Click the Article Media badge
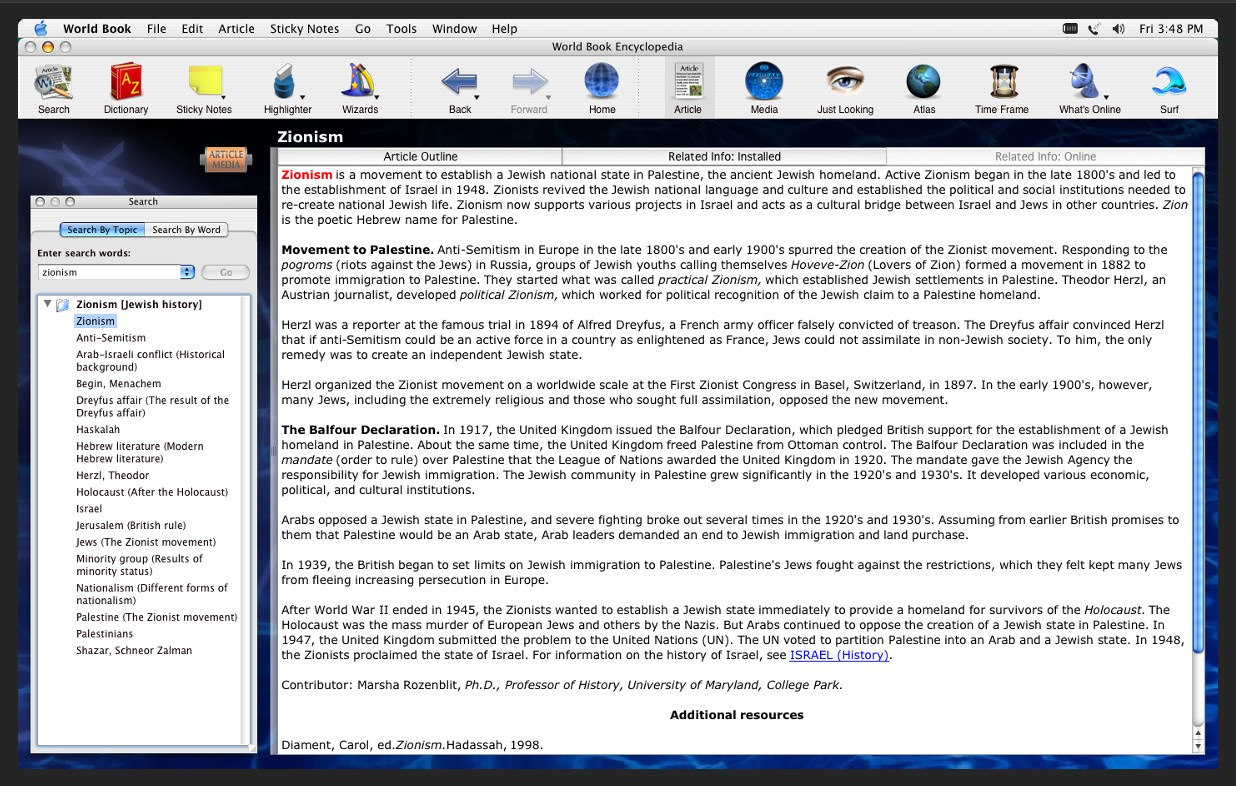The width and height of the screenshot is (1236, 786). coord(226,159)
